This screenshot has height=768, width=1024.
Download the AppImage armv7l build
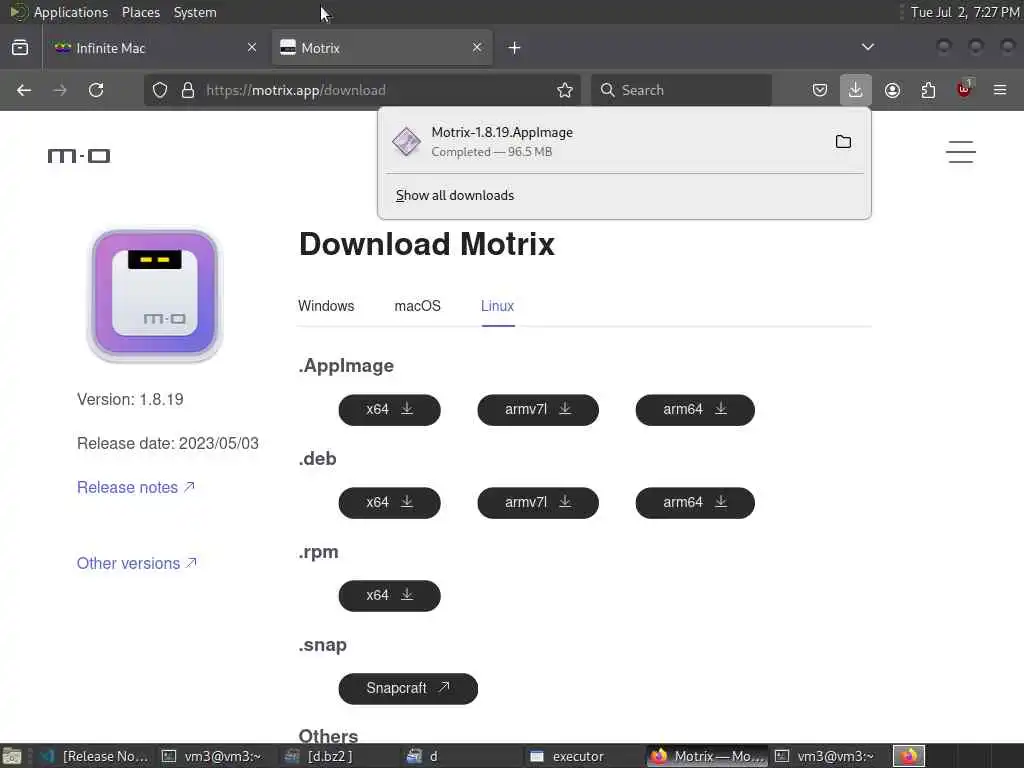pyautogui.click(x=538, y=409)
